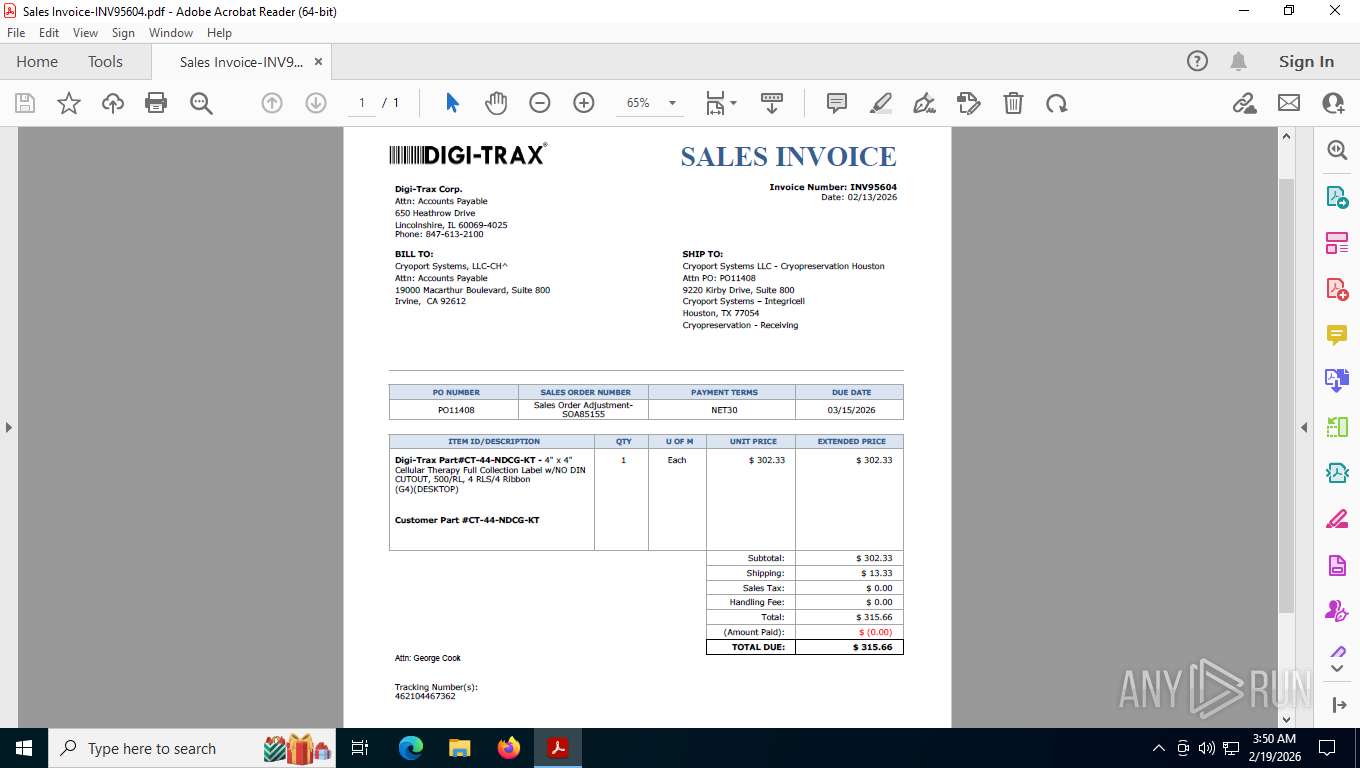Activate the Selection arrow tool

click(452, 103)
